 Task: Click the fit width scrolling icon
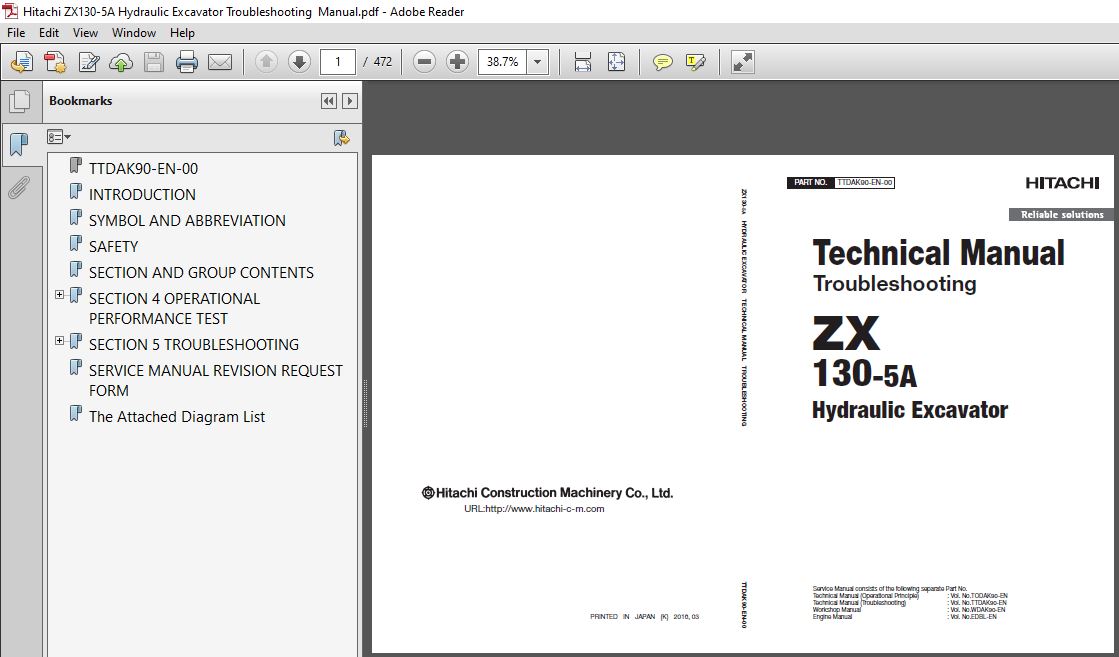[582, 62]
